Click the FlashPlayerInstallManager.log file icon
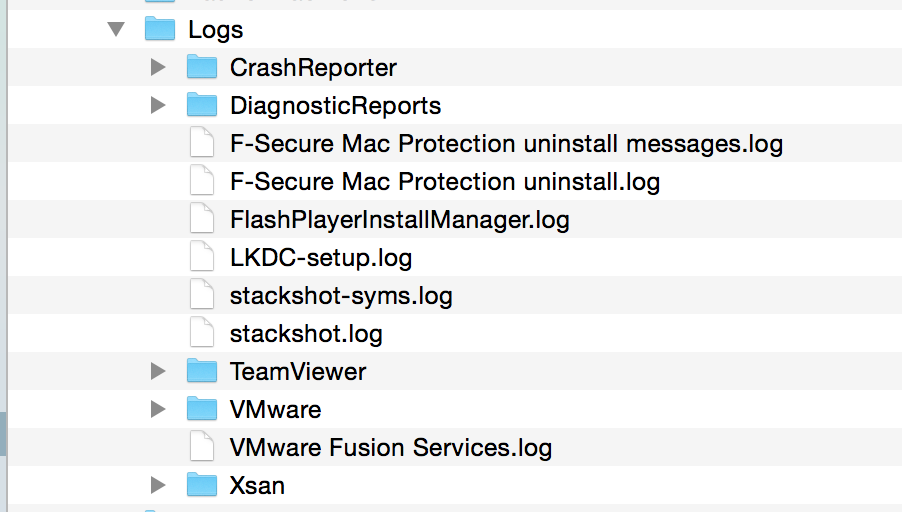902x512 pixels. click(202, 219)
